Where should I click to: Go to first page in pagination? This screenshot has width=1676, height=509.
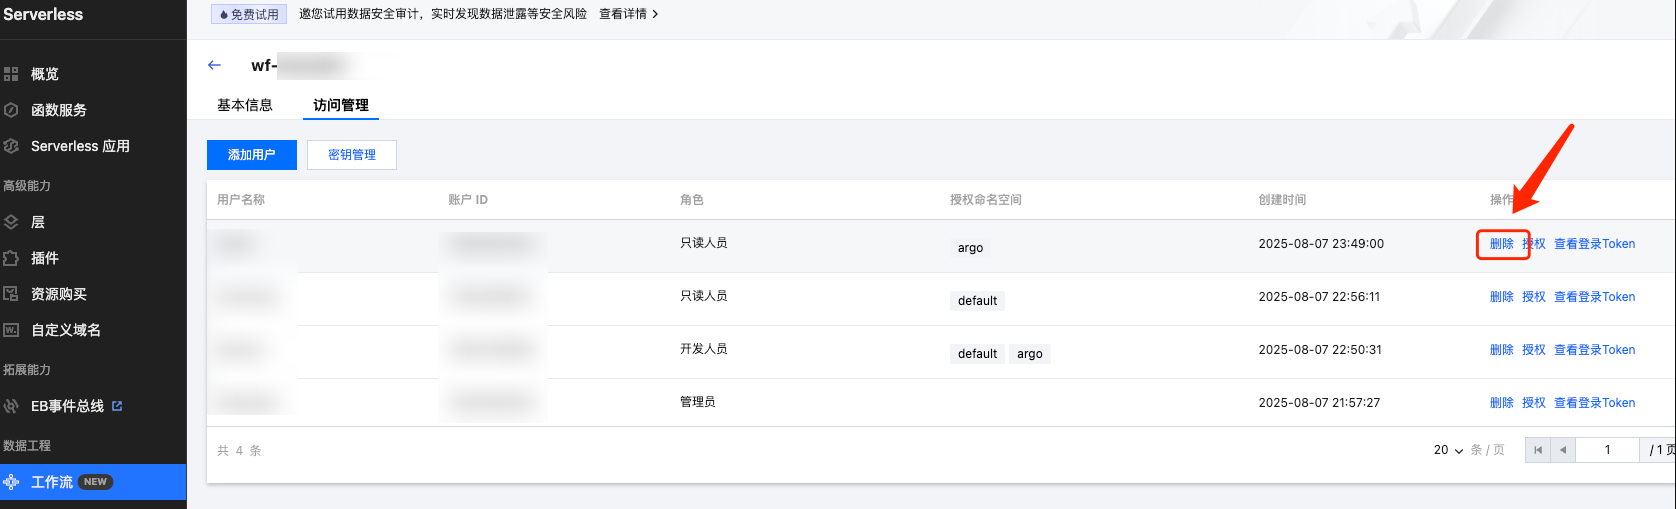1538,450
